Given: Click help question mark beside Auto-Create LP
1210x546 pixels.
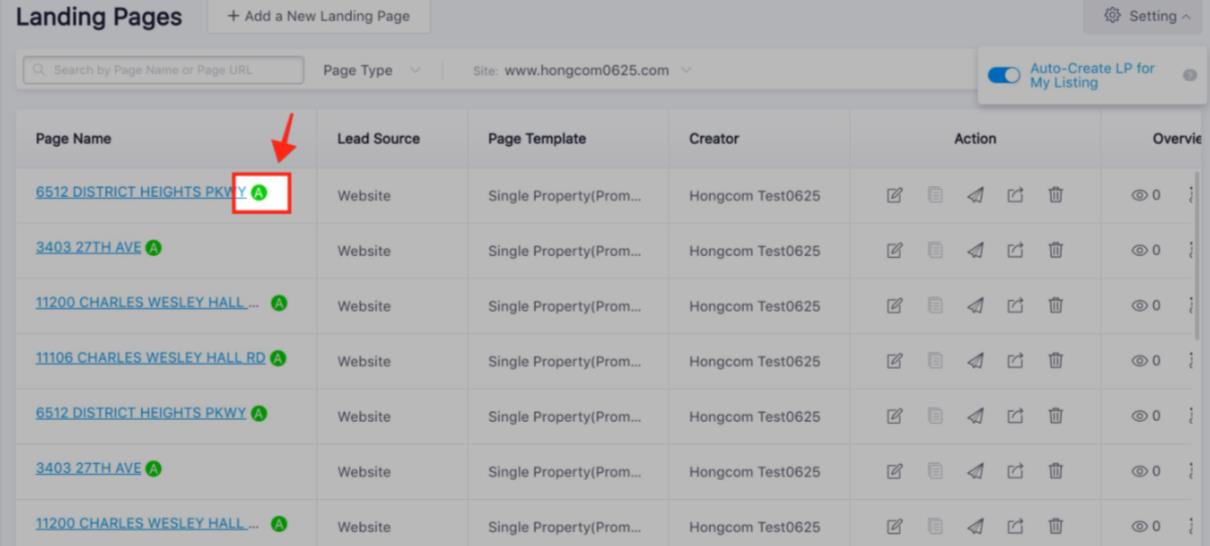Looking at the screenshot, I should (1190, 76).
